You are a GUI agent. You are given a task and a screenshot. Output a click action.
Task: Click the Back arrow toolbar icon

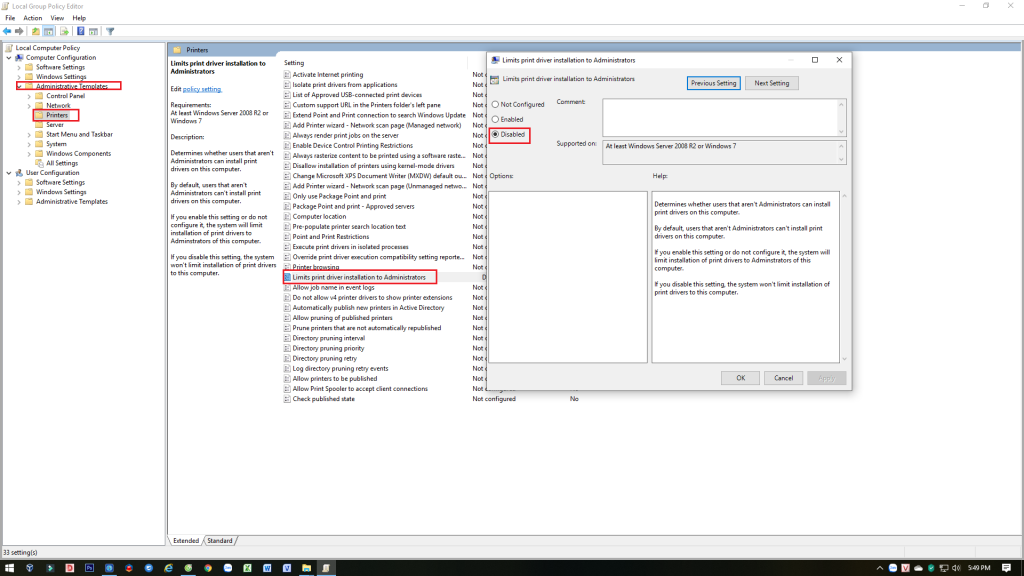(x=7, y=31)
